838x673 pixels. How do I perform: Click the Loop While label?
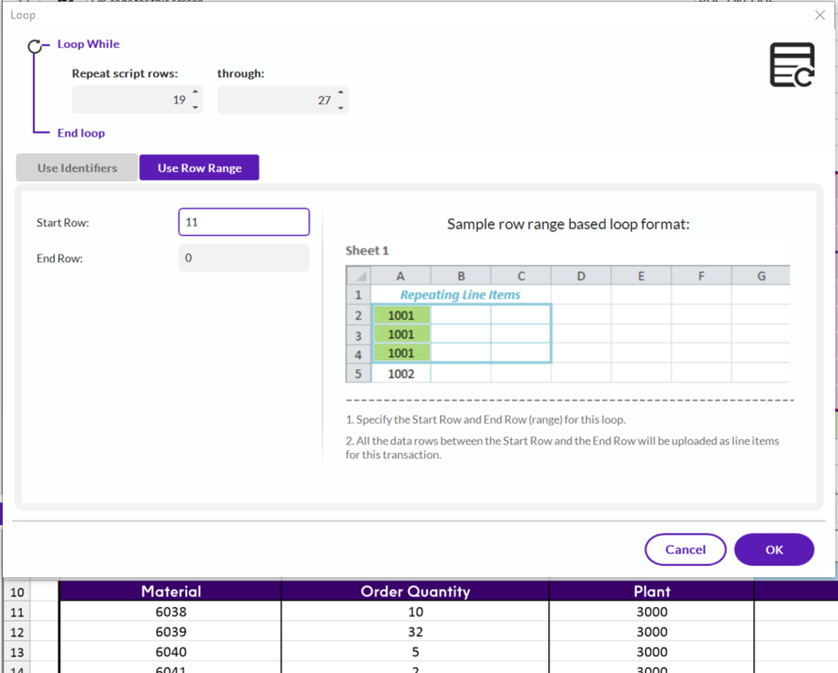tap(88, 44)
